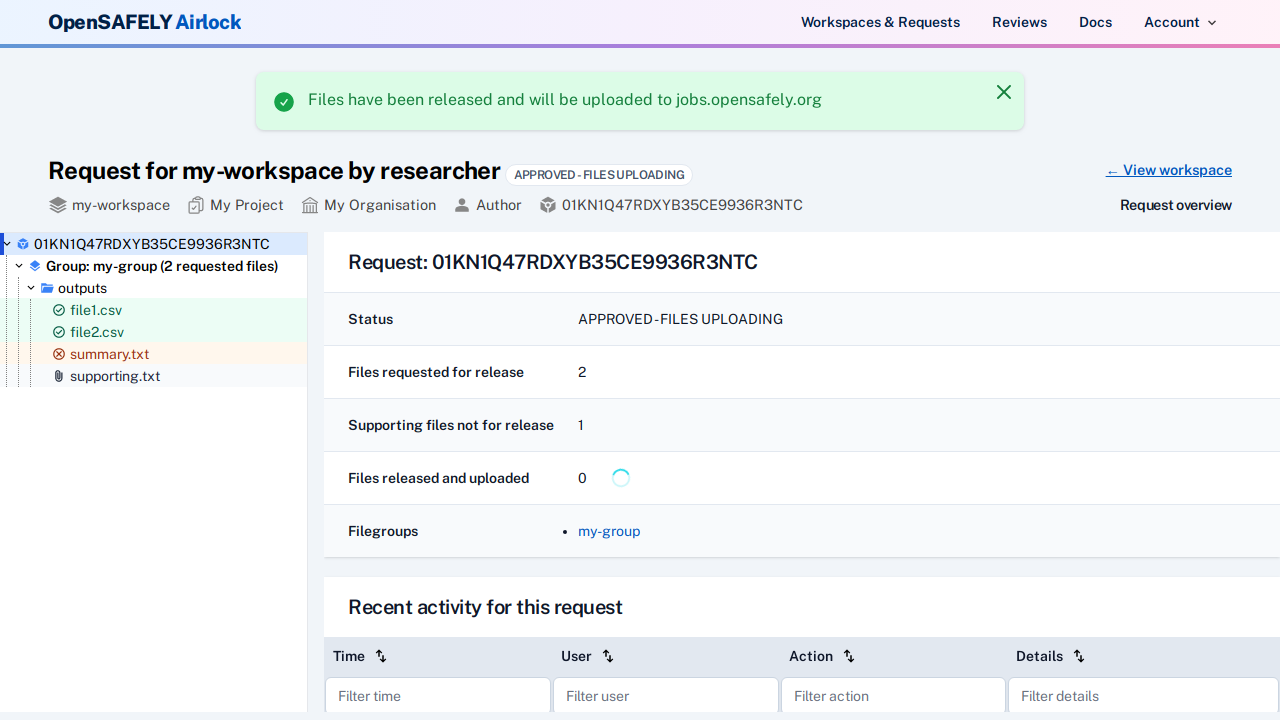Viewport: 1280px width, 720px height.
Task: Click the paperclip icon beside supporting.txt
Action: (58, 376)
